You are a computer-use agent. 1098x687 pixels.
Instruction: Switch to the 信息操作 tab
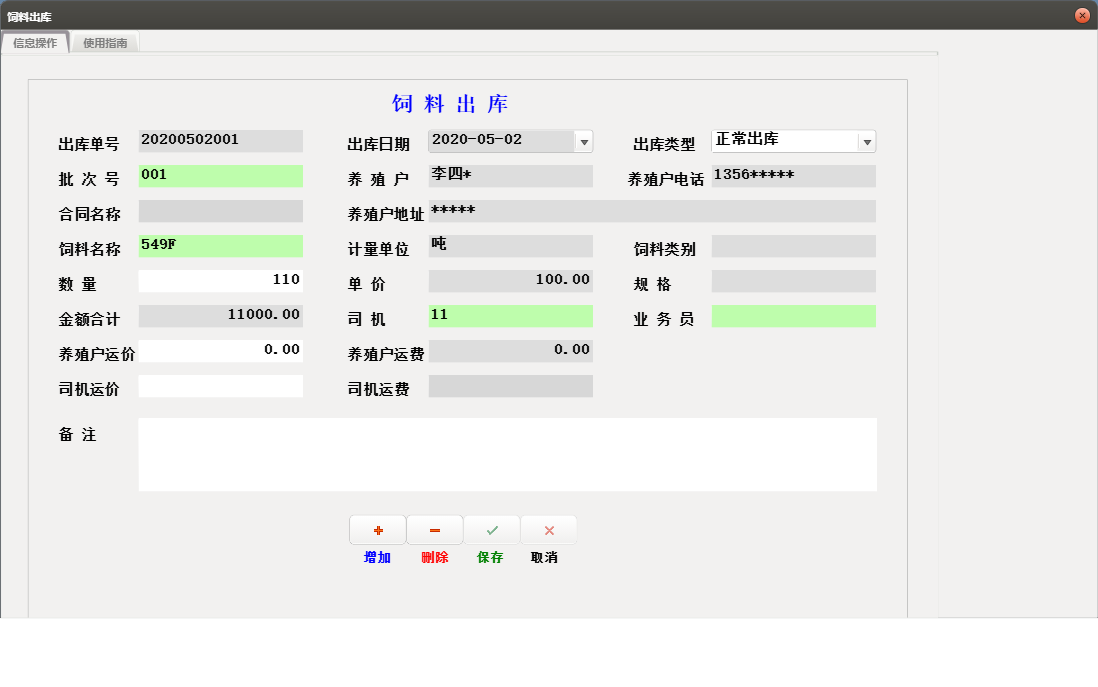tap(35, 43)
